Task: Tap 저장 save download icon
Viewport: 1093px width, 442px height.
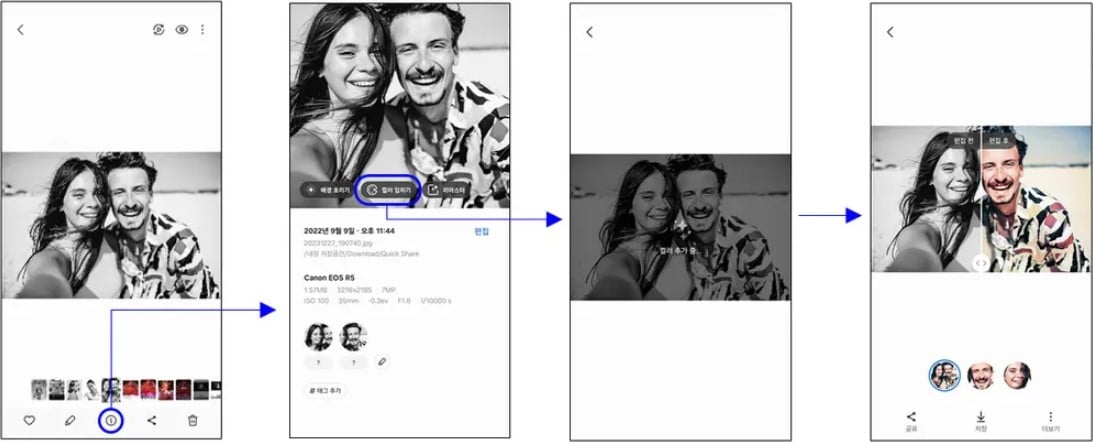Action: (x=981, y=420)
